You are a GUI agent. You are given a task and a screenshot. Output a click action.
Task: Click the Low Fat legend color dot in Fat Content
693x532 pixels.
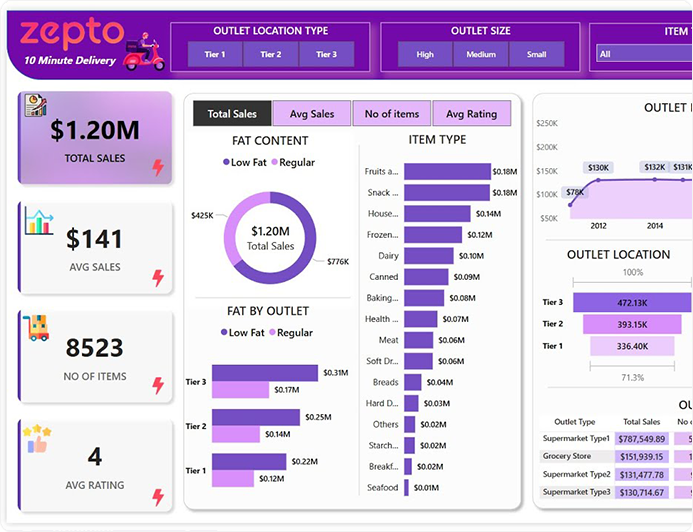(x=225, y=162)
